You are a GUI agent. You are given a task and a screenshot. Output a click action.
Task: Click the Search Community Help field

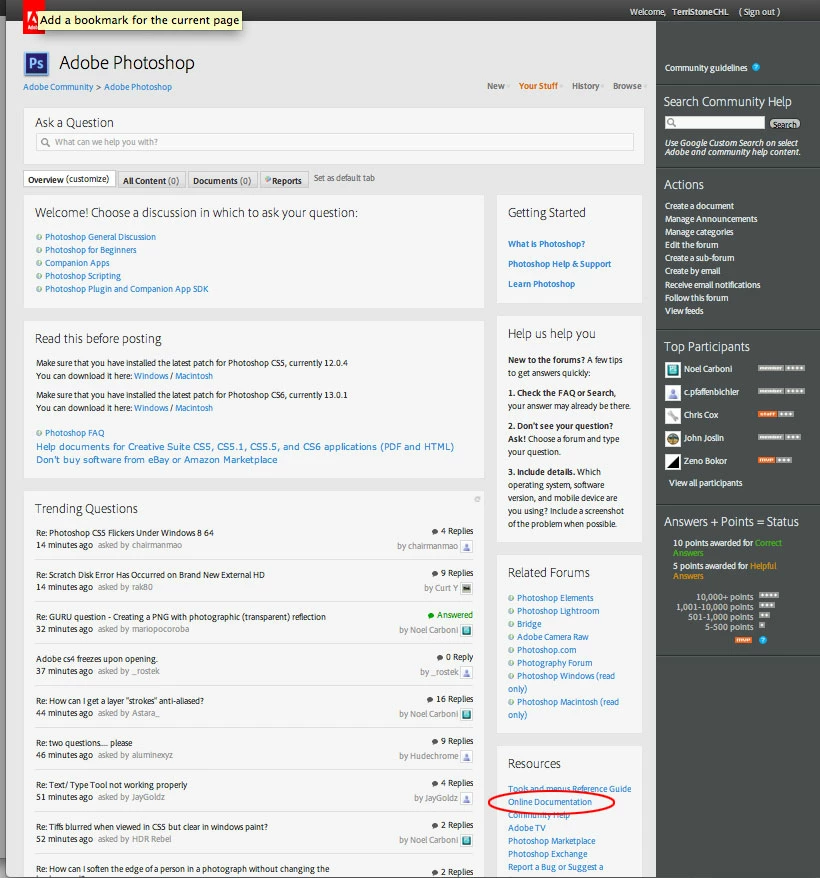(x=715, y=123)
